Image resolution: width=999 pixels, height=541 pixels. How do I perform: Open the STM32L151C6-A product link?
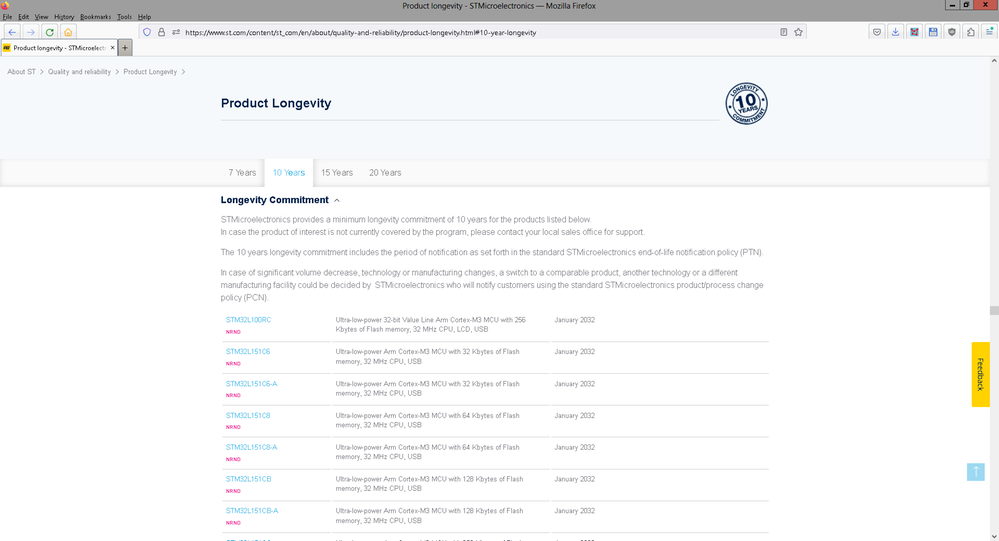click(251, 384)
